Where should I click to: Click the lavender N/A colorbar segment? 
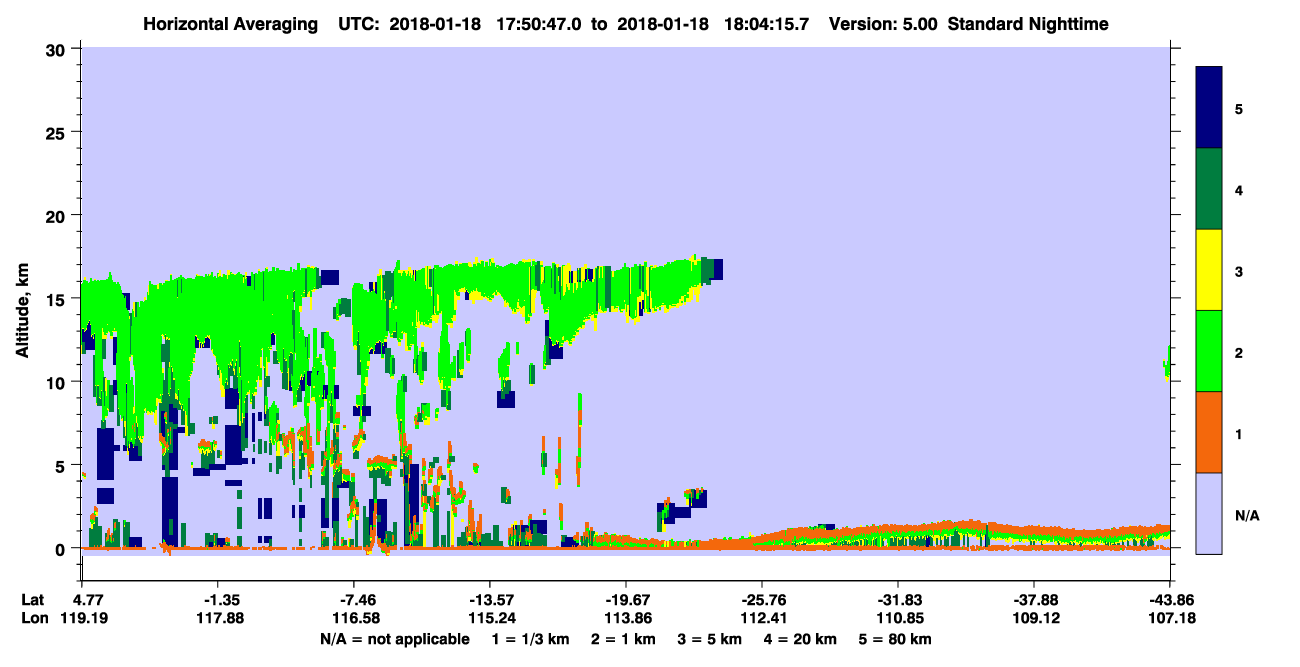pyautogui.click(x=1209, y=513)
